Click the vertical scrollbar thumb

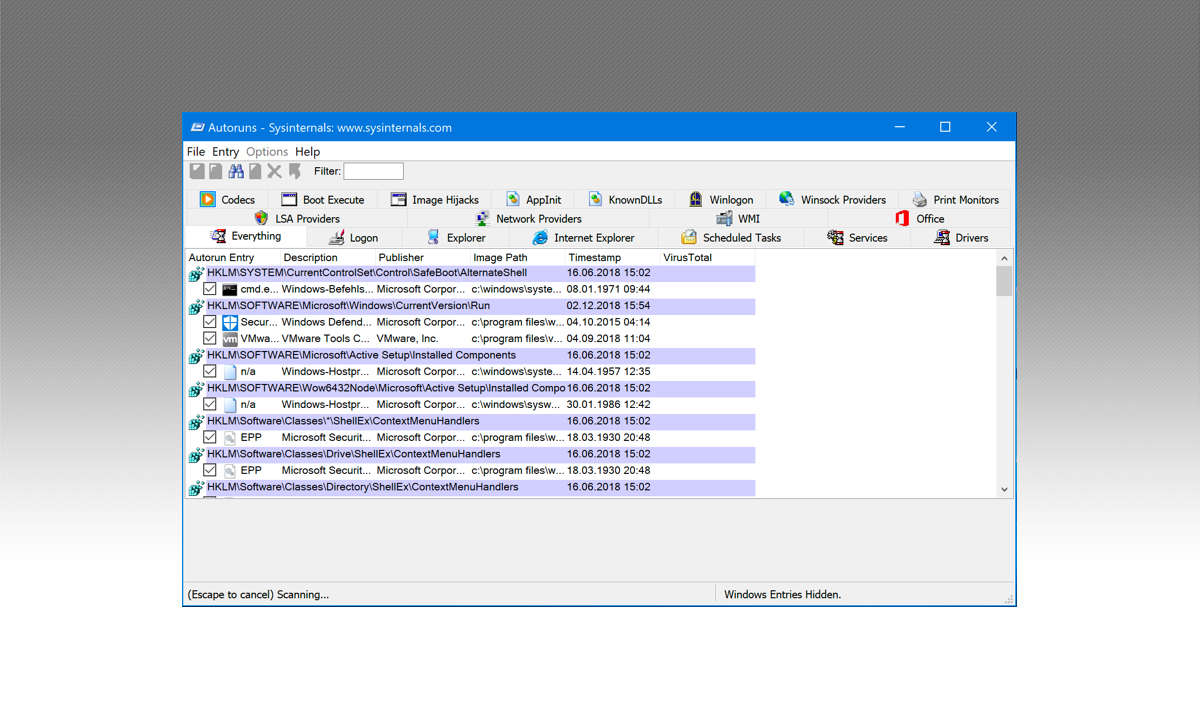1004,281
